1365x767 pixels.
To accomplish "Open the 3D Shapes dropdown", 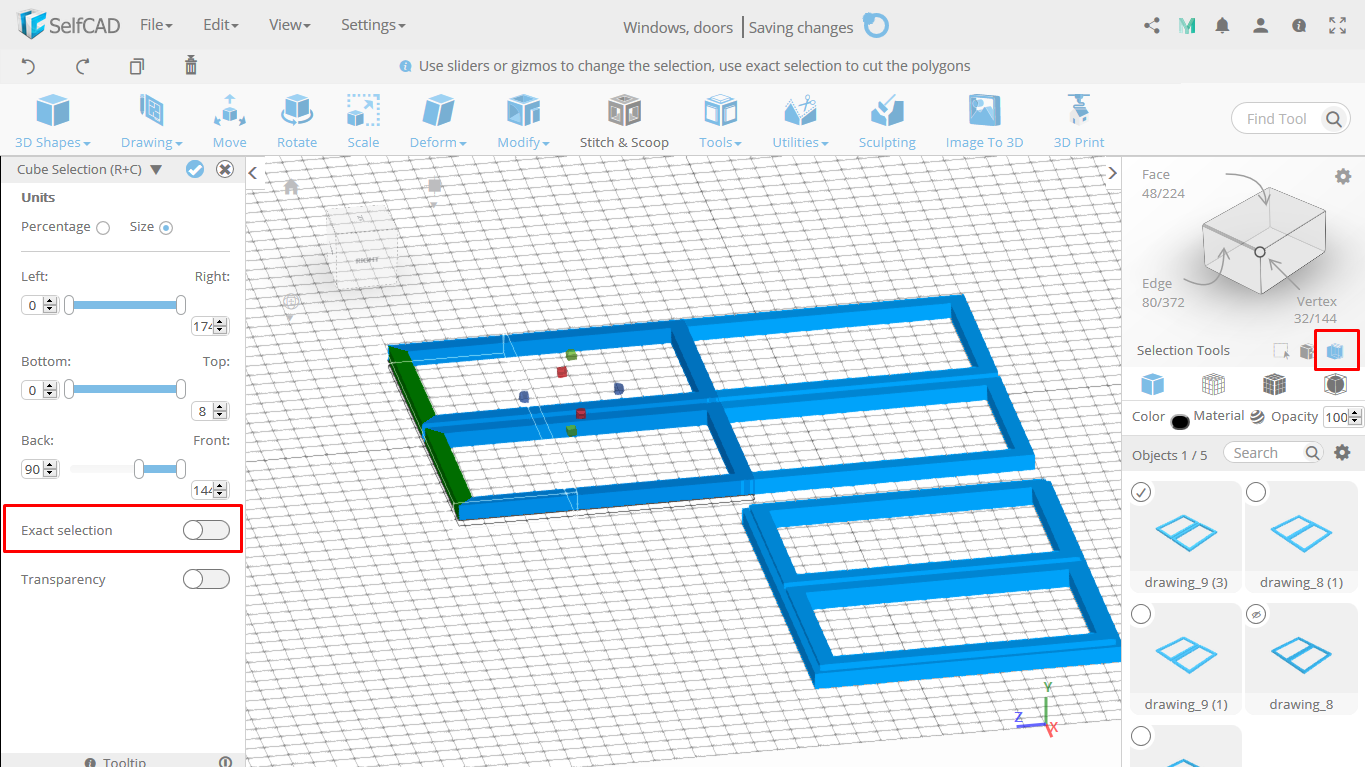I will pyautogui.click(x=53, y=122).
